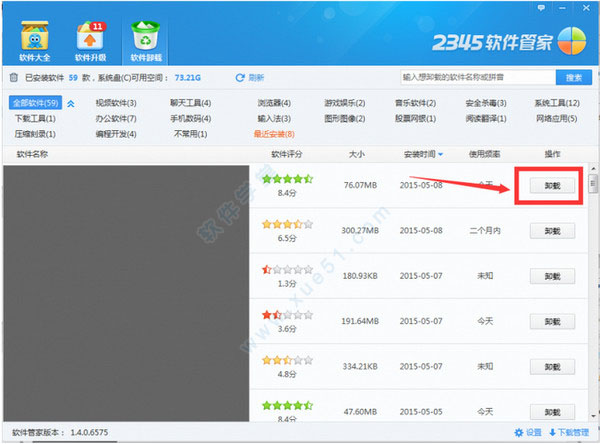The image size is (600, 444).
Task: Click the 2345软件管家 logo
Action: [510, 41]
